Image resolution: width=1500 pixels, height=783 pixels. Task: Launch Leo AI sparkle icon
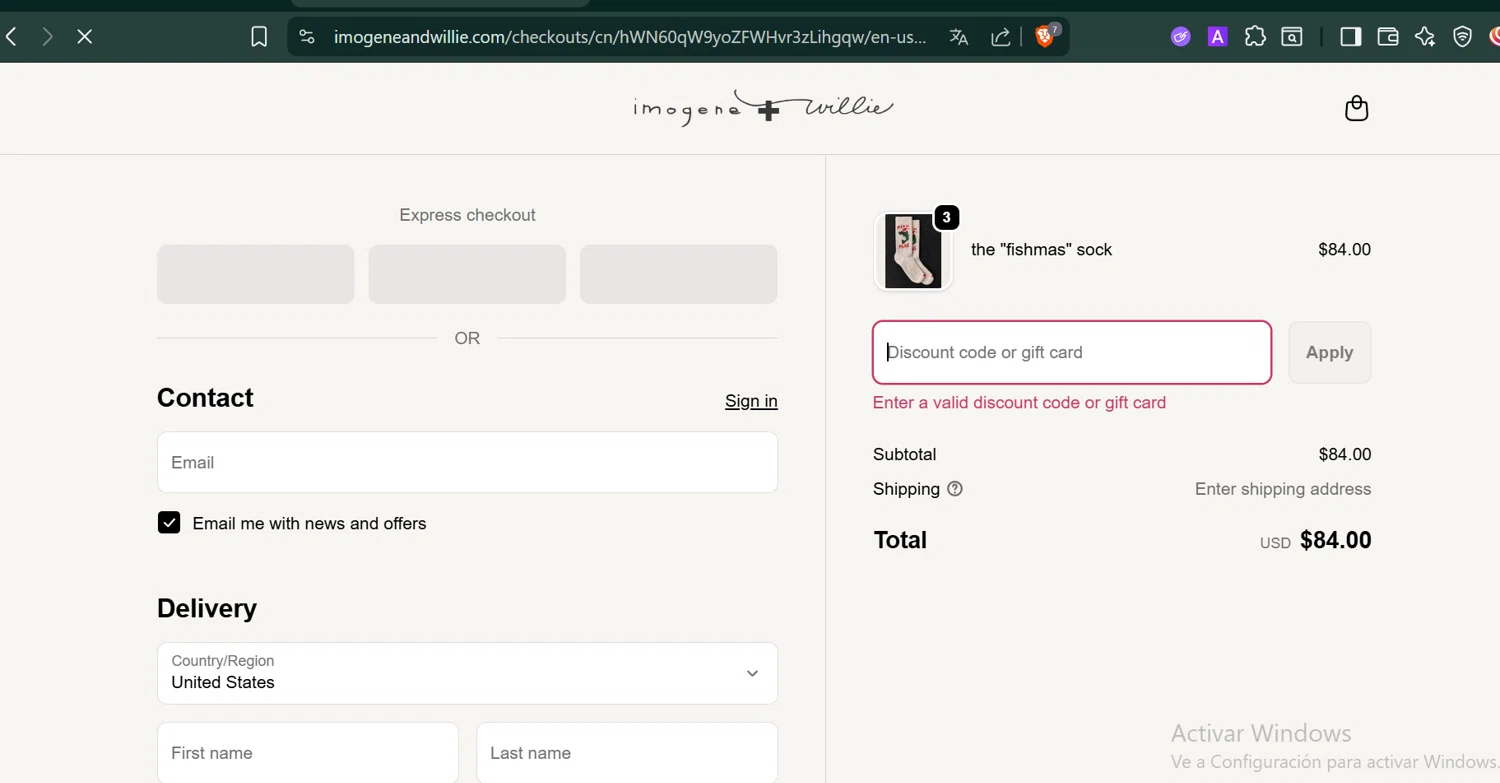click(x=1425, y=37)
